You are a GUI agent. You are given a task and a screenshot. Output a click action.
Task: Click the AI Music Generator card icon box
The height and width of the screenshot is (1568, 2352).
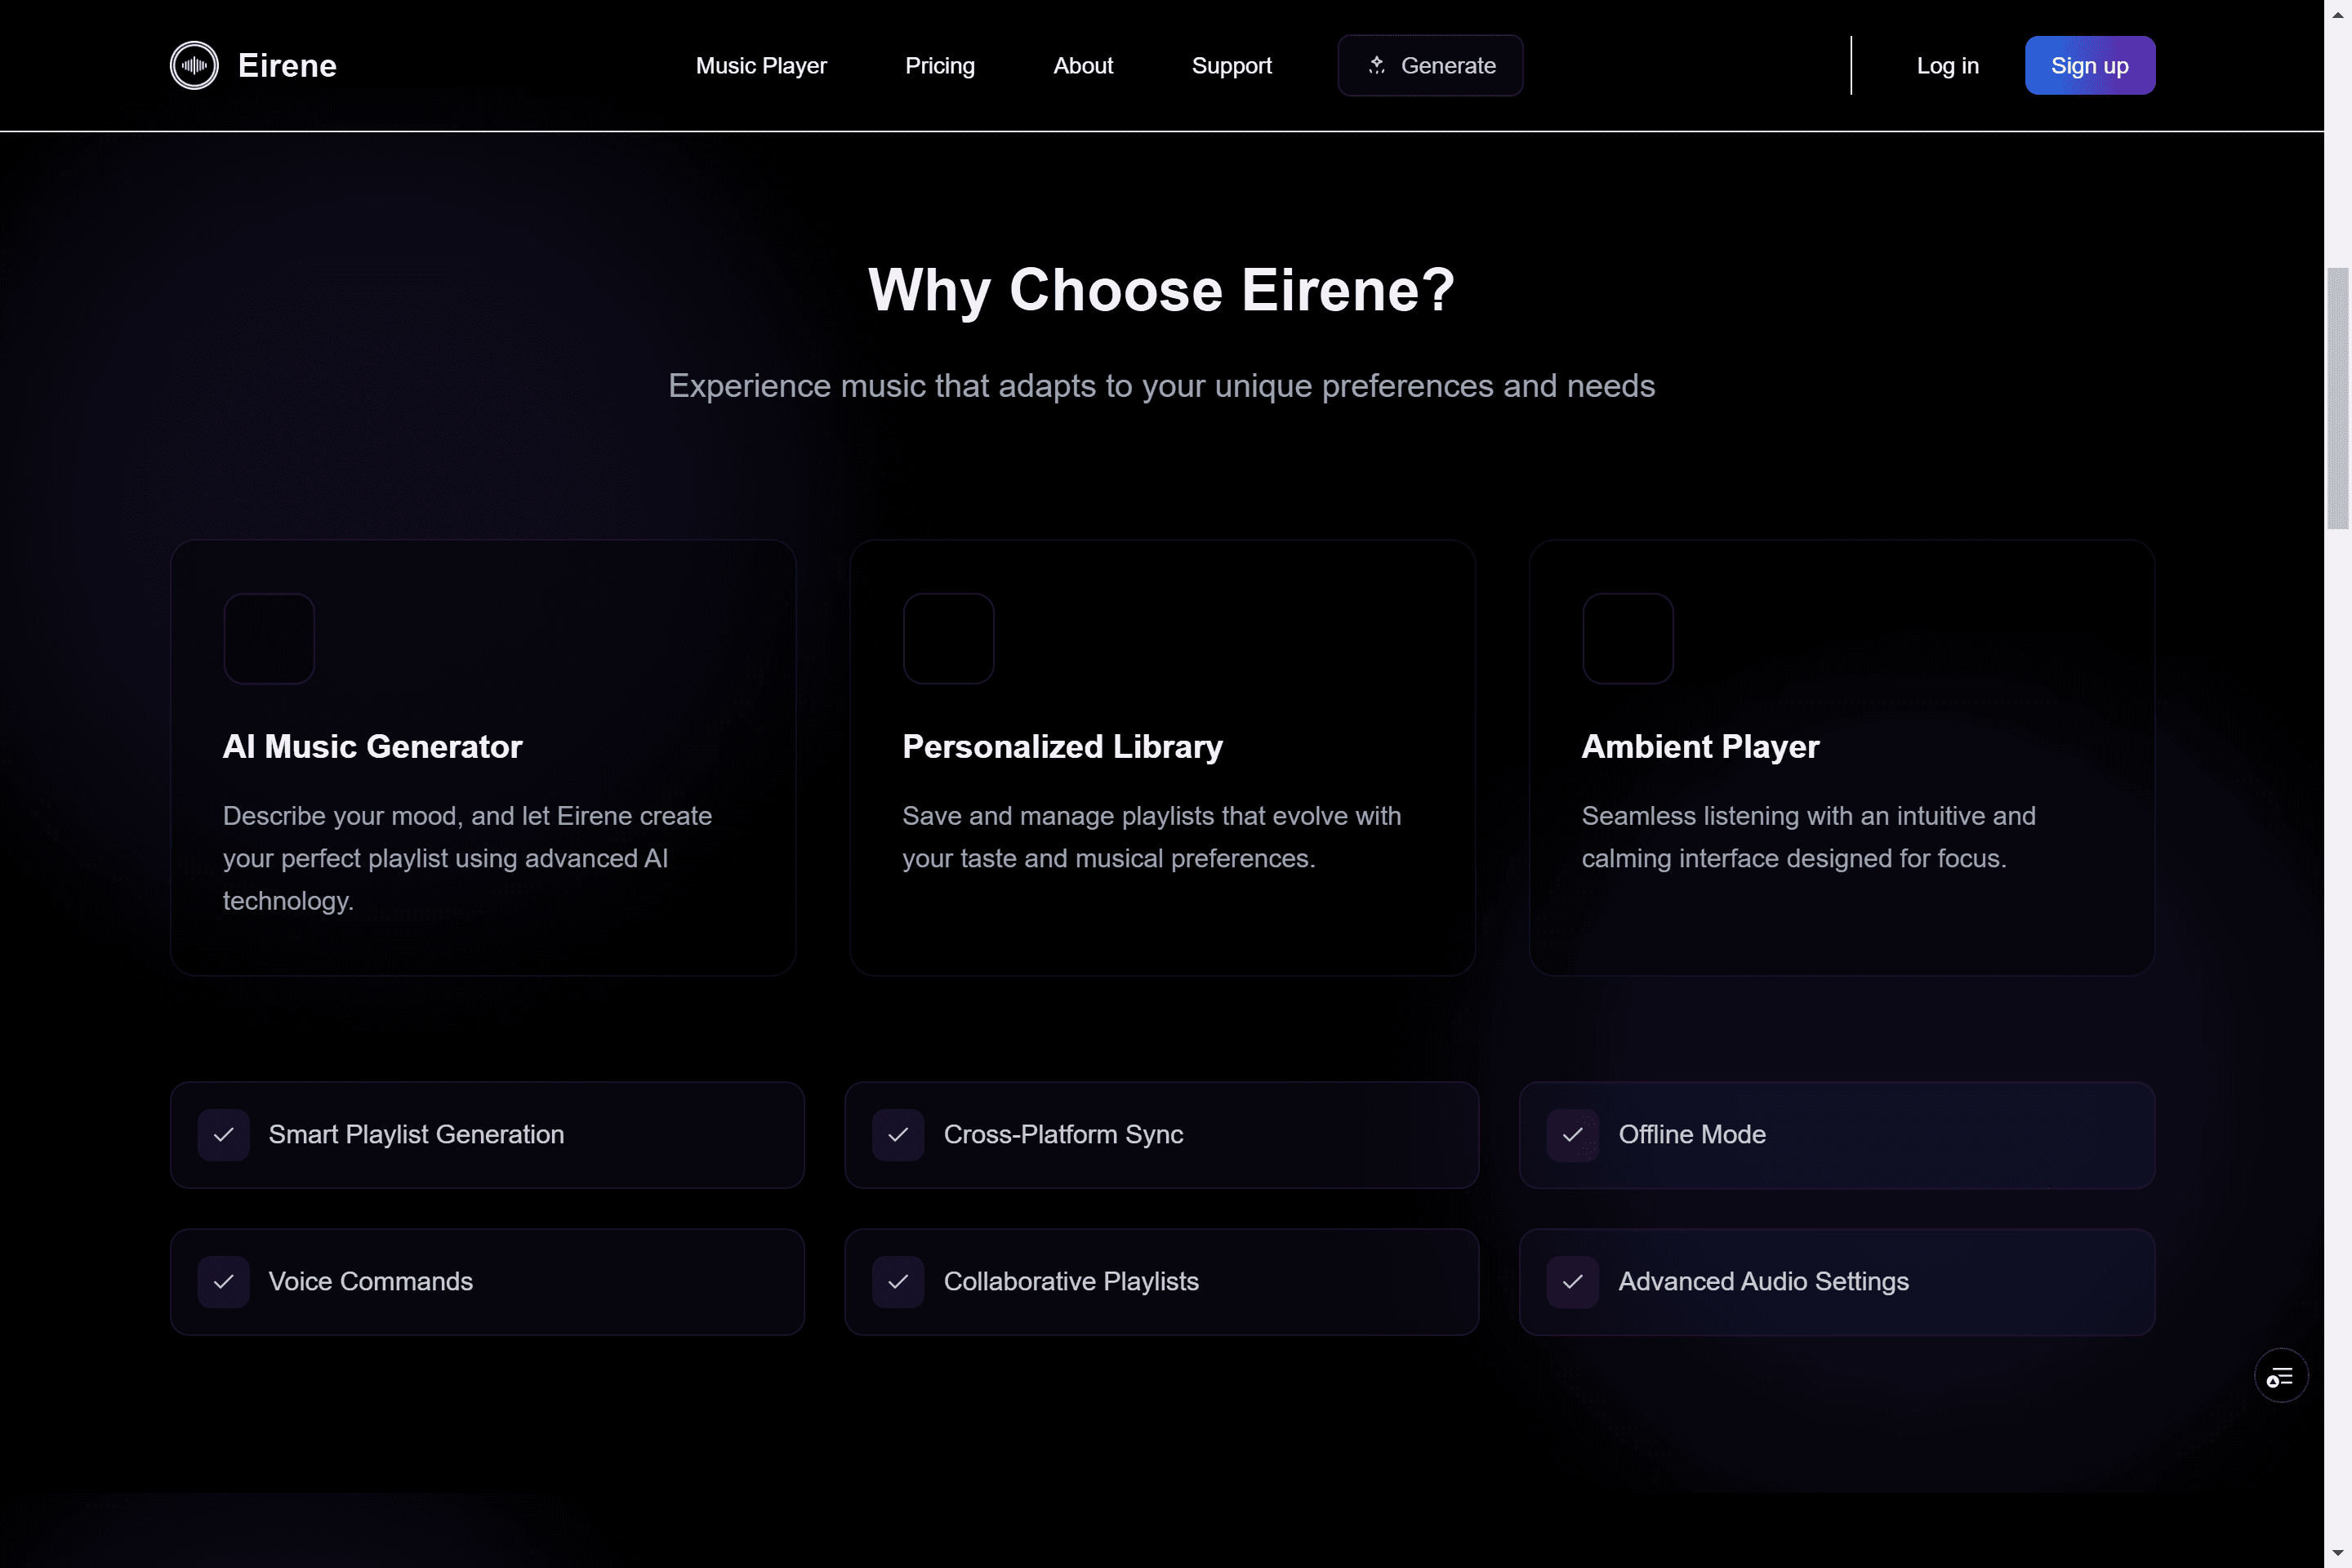point(269,638)
